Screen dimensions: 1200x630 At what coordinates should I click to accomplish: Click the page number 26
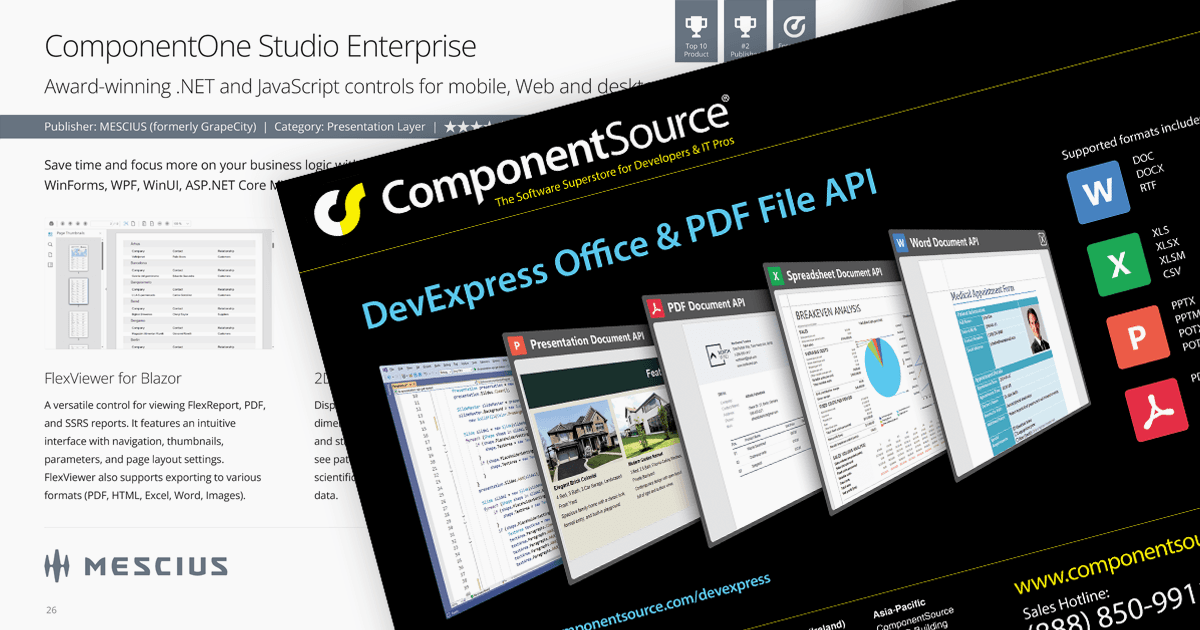51,609
